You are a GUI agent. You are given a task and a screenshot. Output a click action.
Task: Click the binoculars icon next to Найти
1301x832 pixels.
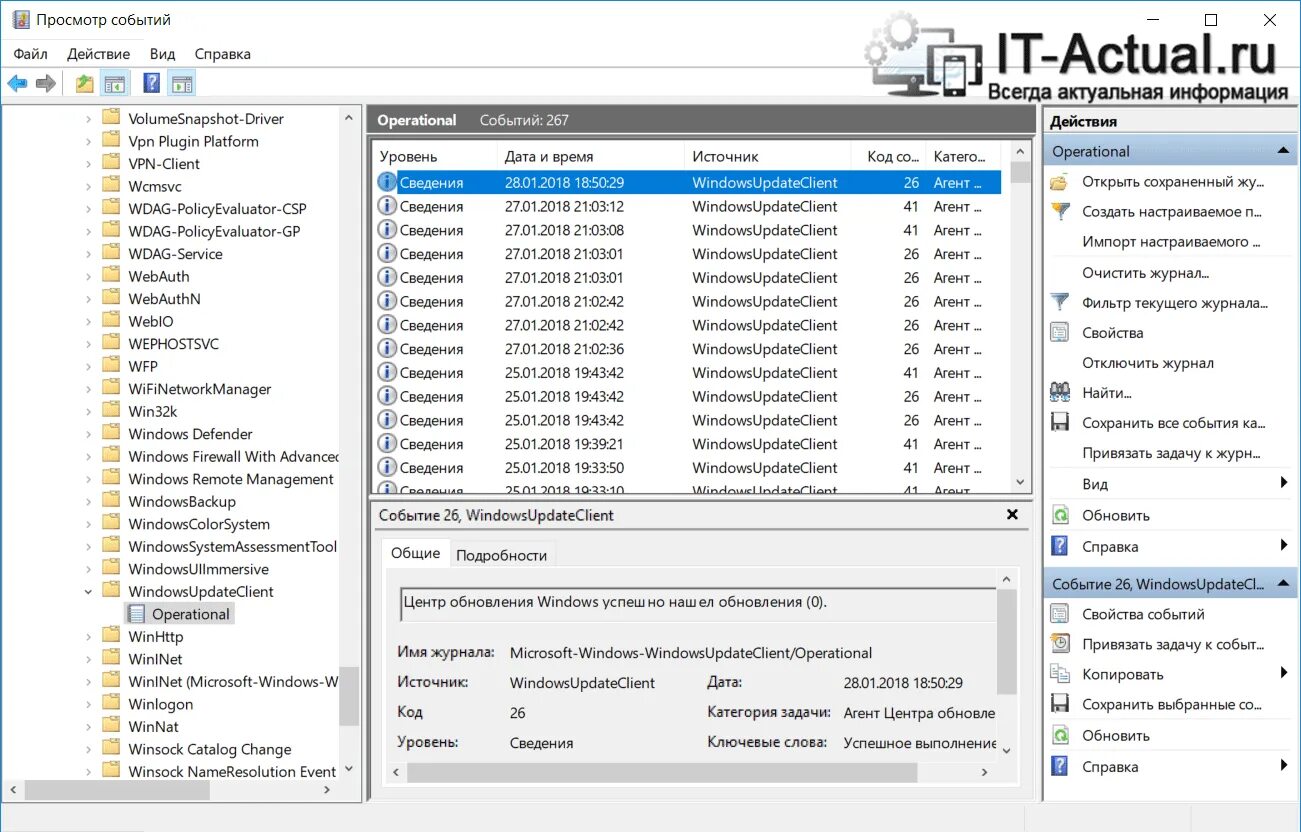coord(1060,392)
